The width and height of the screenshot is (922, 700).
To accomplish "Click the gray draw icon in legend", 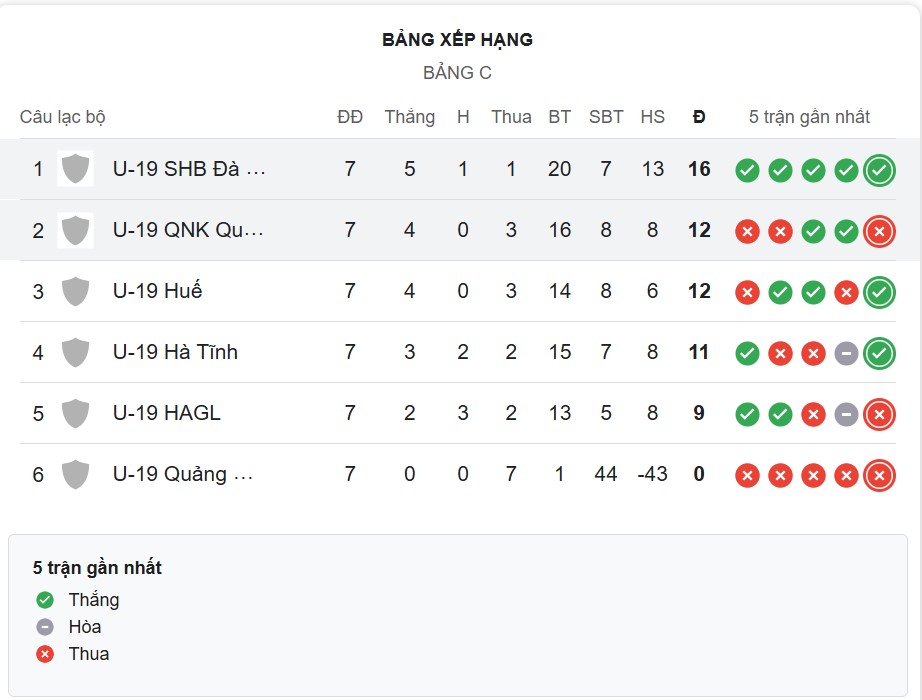I will click(44, 627).
